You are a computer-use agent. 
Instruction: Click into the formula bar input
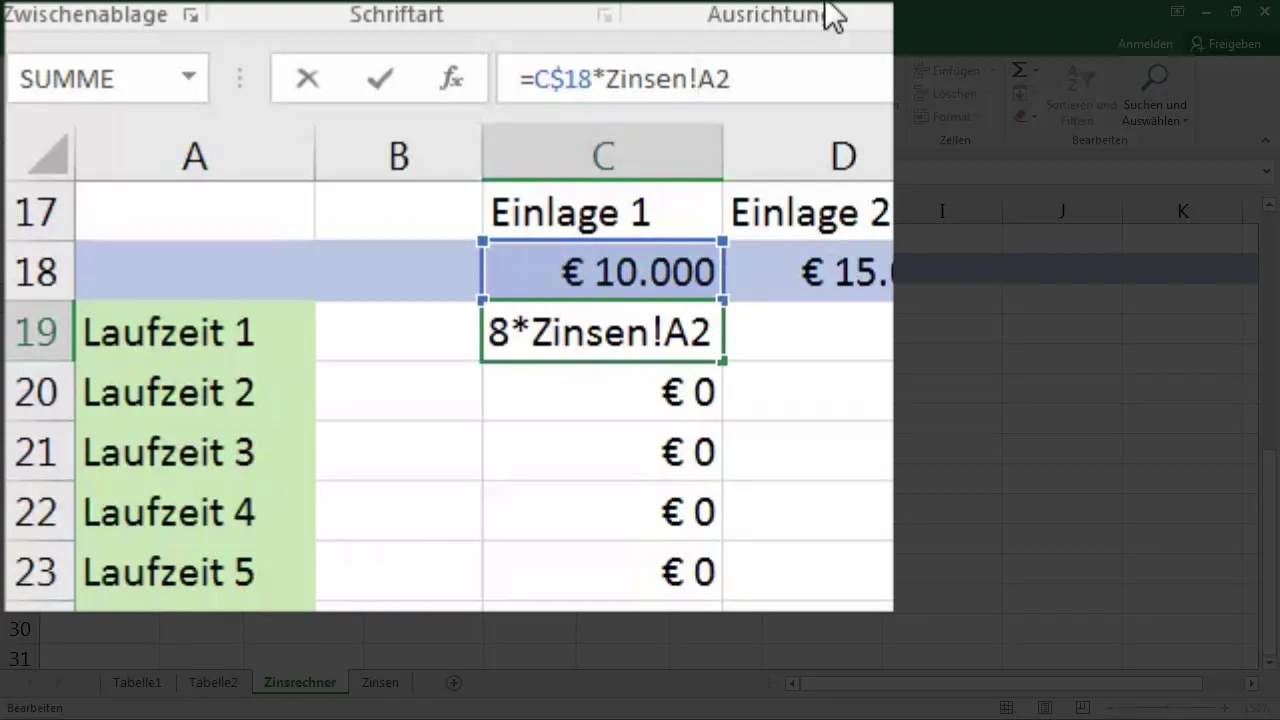pos(694,79)
